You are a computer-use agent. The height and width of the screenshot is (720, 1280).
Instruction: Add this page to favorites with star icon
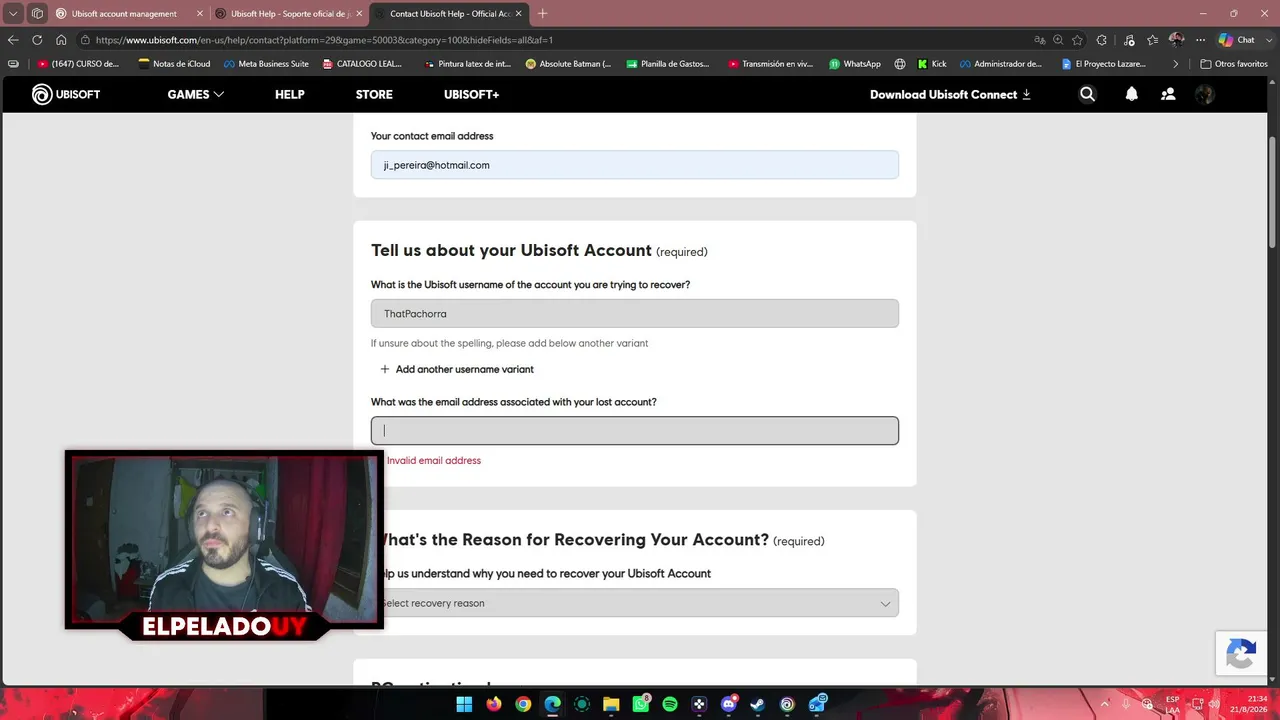pyautogui.click(x=1077, y=40)
